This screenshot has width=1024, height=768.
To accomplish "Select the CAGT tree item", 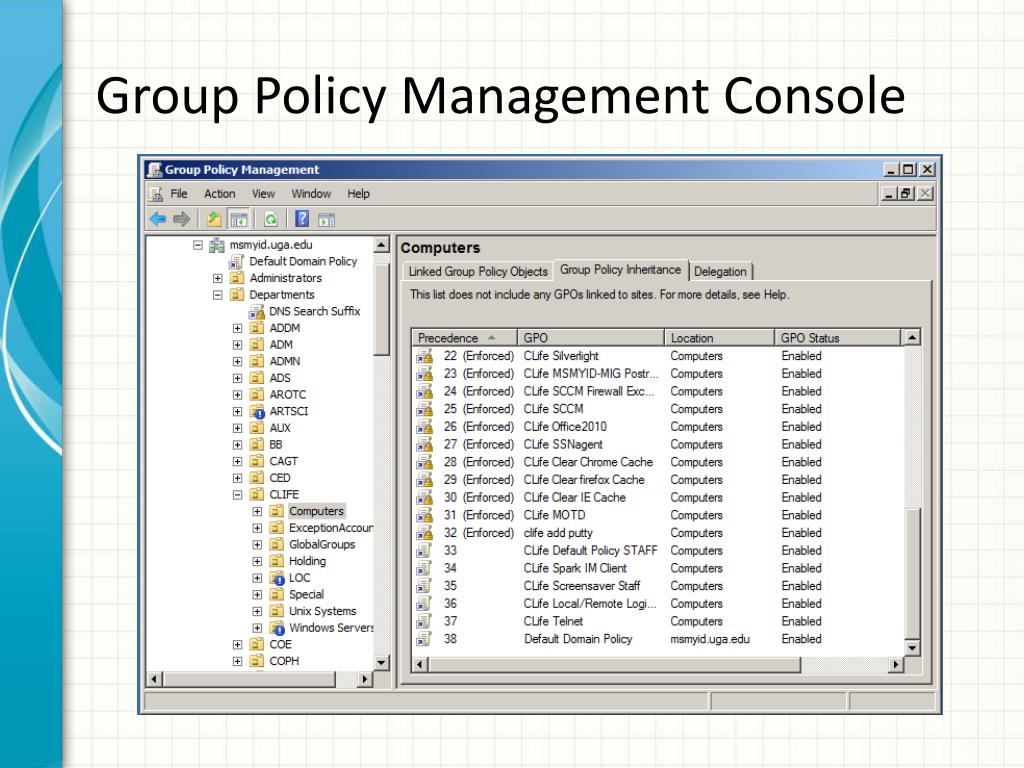I will click(283, 462).
